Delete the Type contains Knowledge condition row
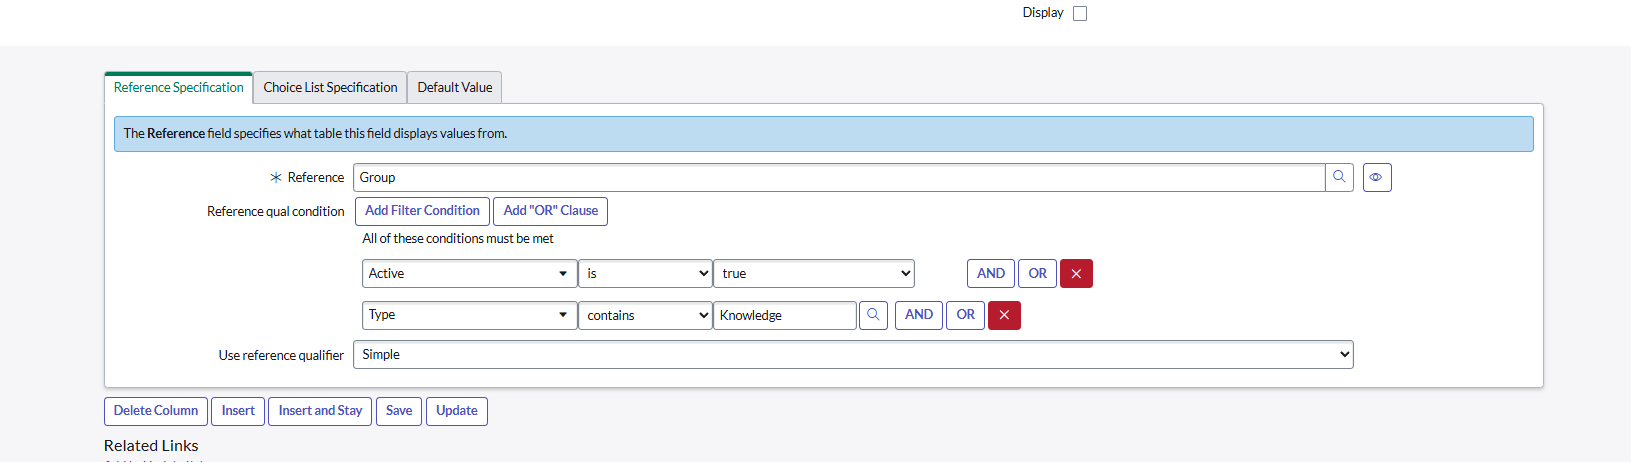 click(1004, 315)
